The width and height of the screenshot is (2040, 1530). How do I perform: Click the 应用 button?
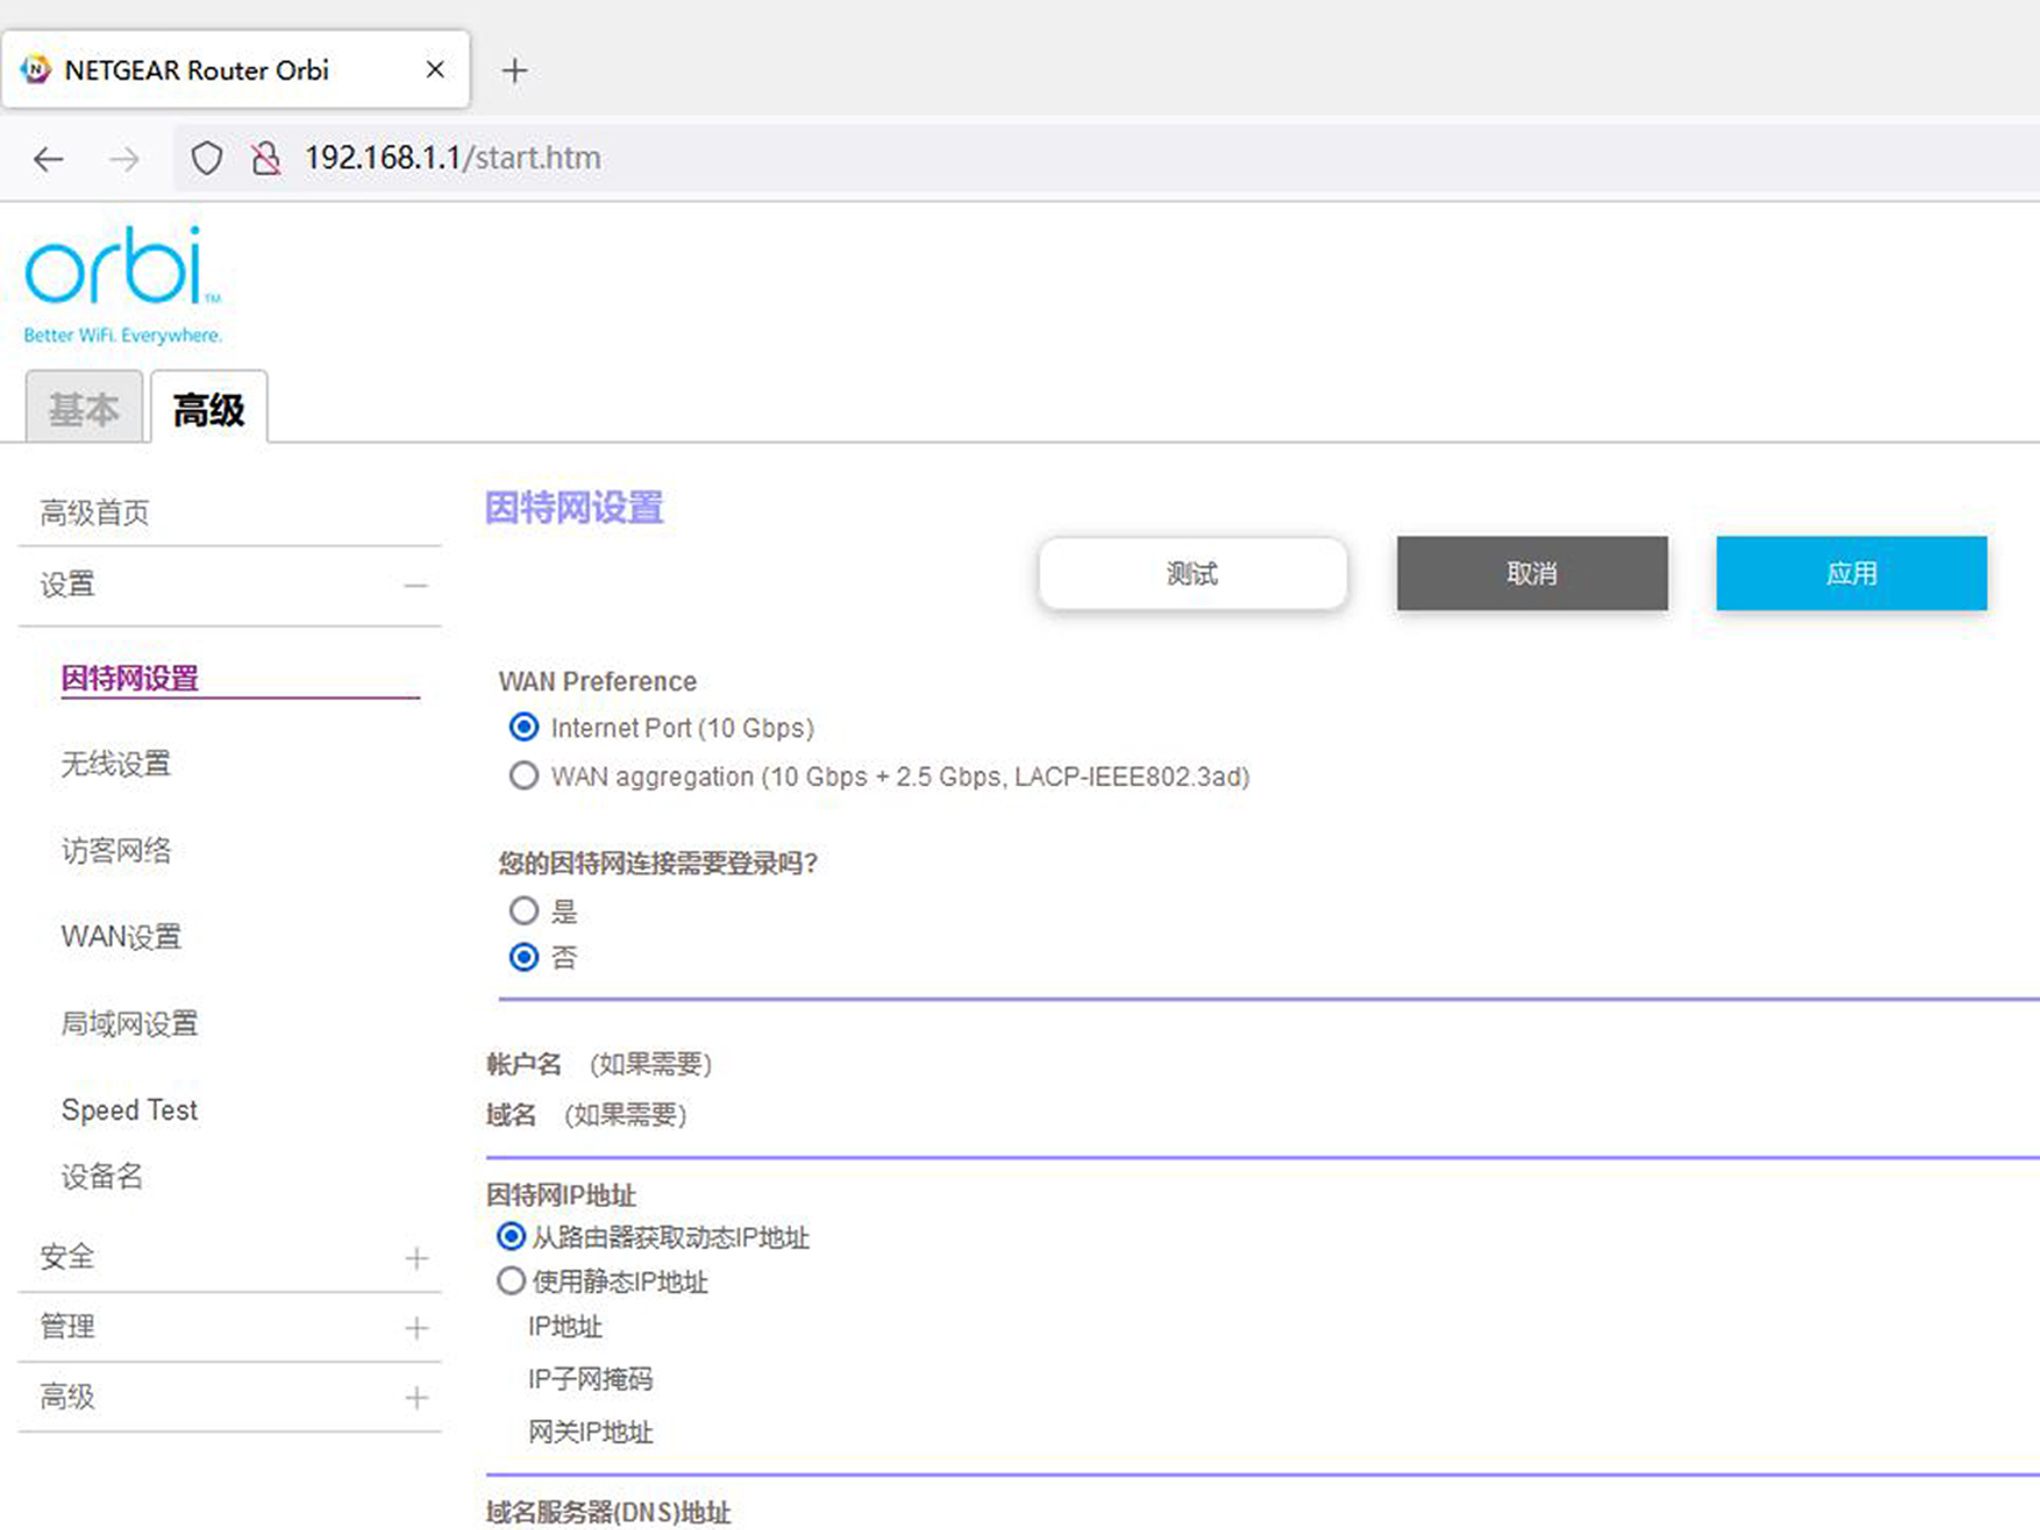click(1850, 573)
